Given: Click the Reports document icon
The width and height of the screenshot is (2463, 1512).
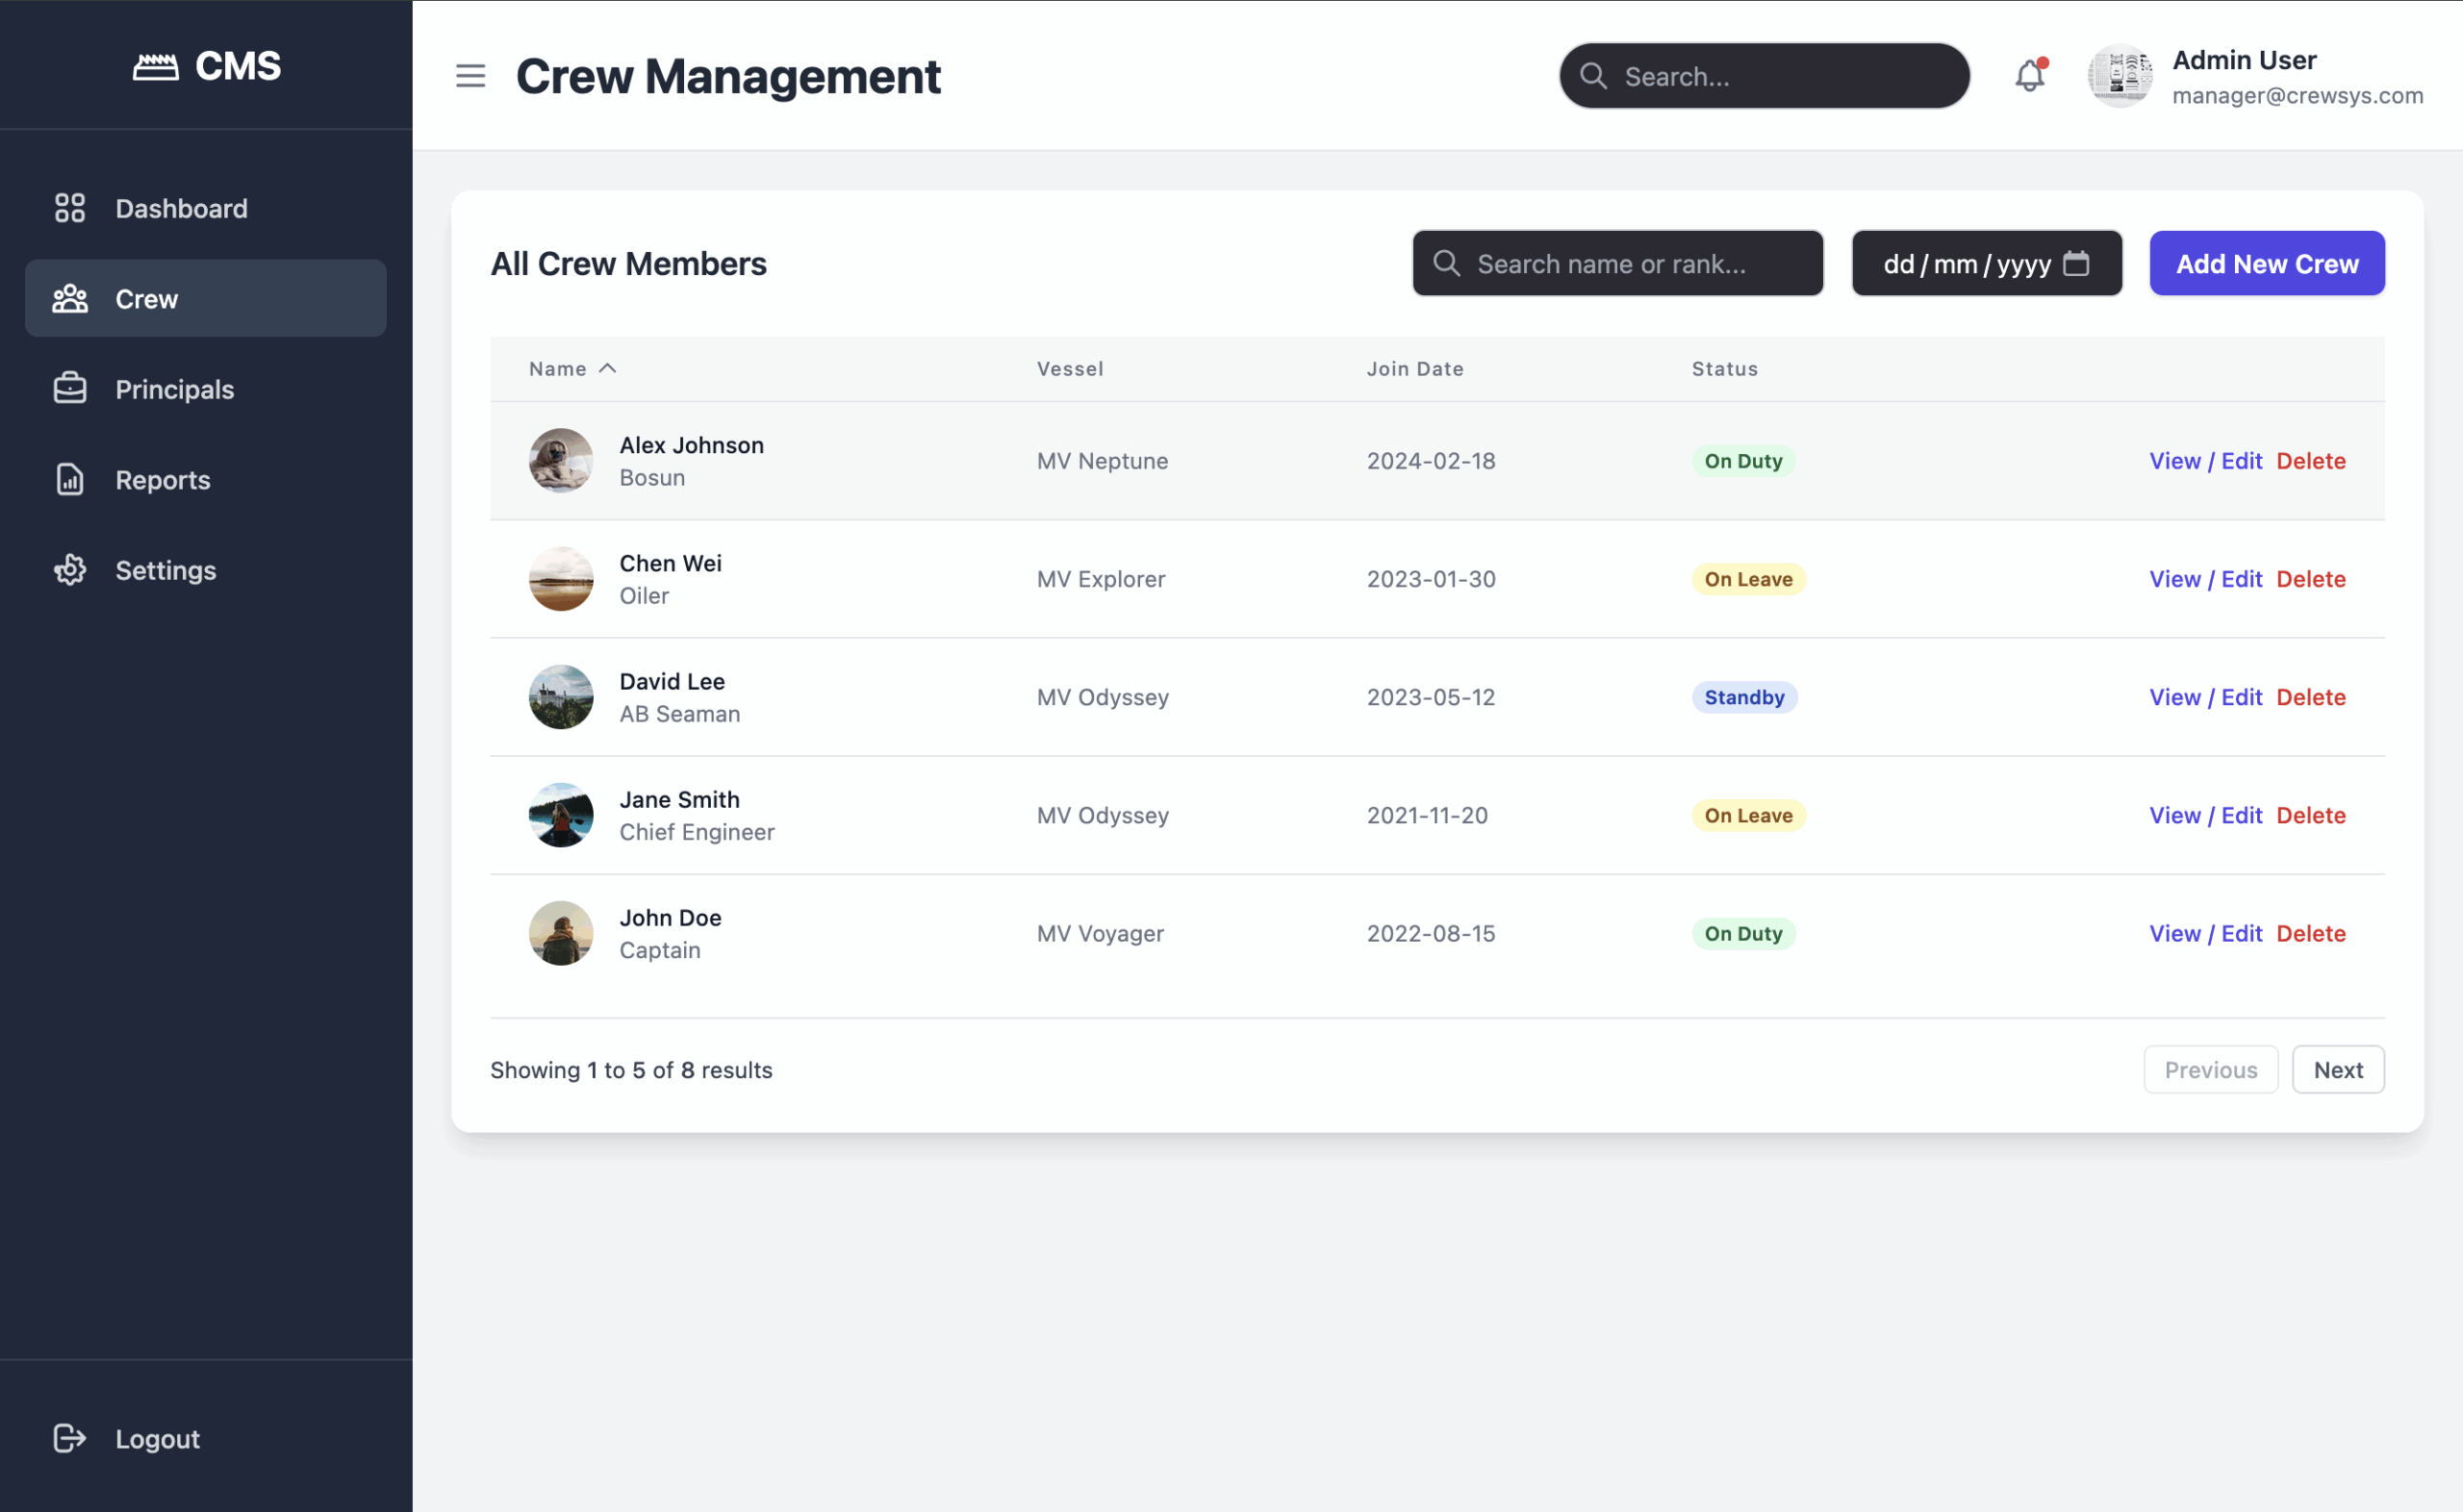Looking at the screenshot, I should click(69, 479).
